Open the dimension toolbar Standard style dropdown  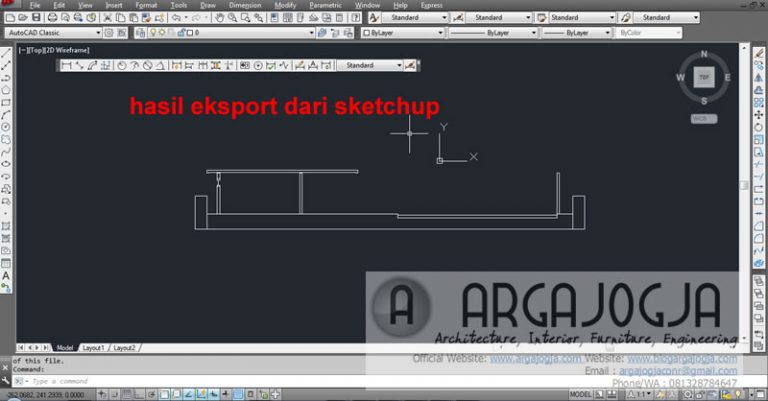coord(370,65)
